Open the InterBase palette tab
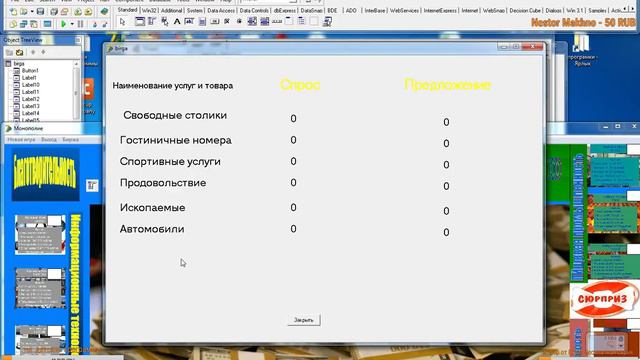The height and width of the screenshot is (360, 640). pyautogui.click(x=375, y=10)
